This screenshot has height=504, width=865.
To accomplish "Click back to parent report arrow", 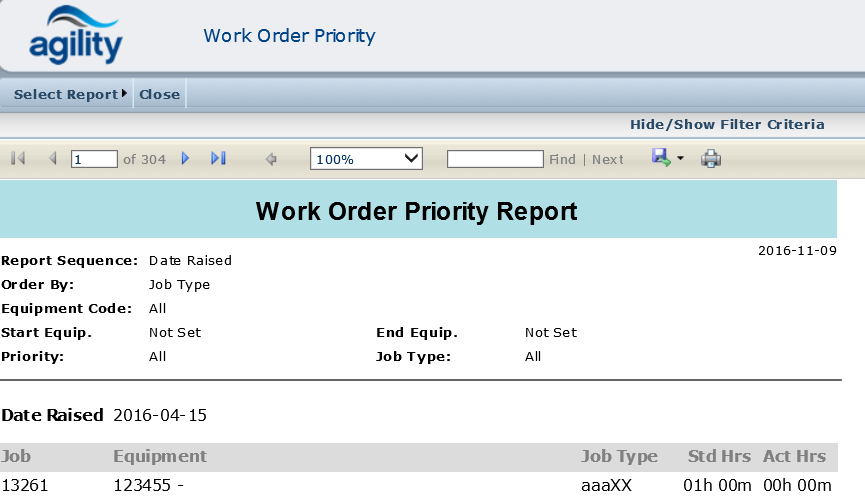I will 270,159.
